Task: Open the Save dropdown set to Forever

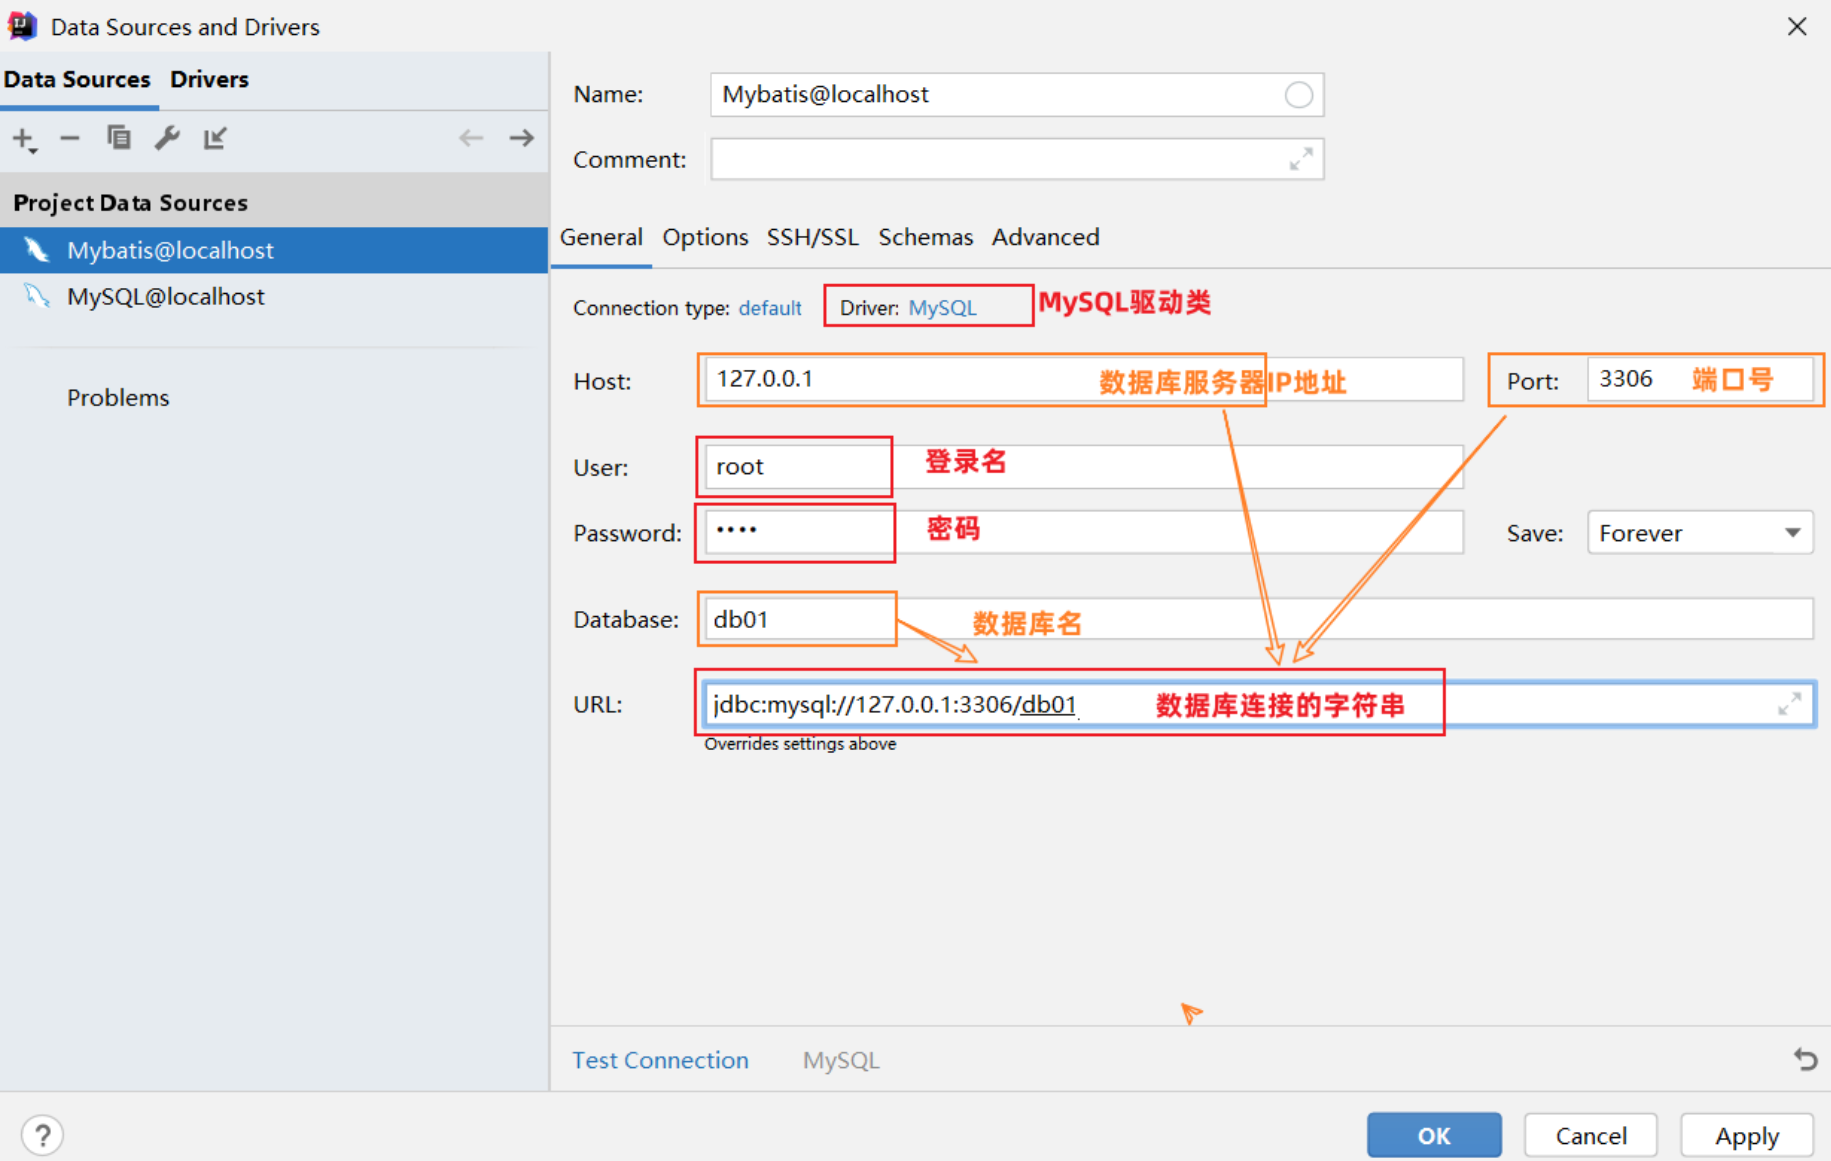Action: coord(1700,533)
